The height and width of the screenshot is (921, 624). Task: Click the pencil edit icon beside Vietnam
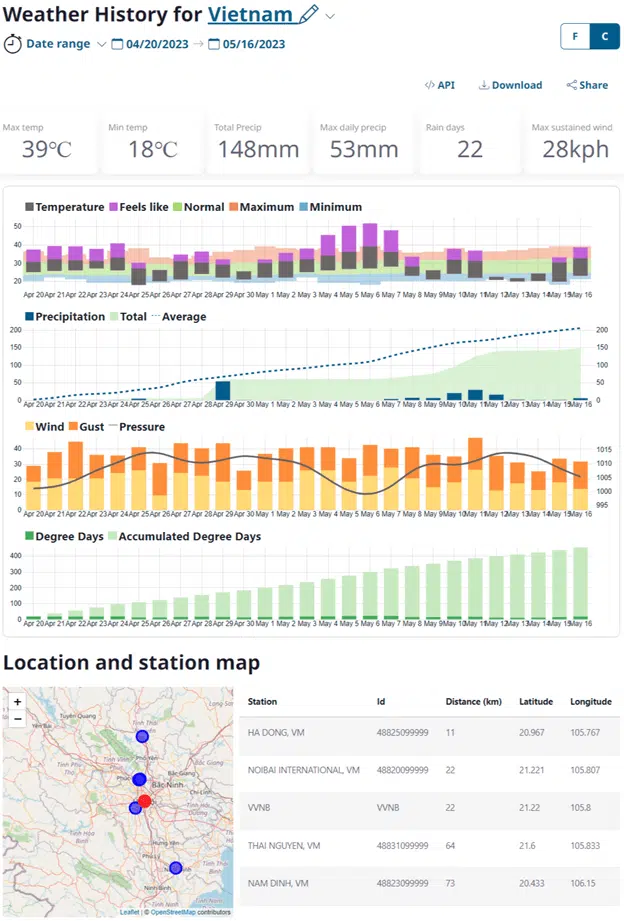point(308,15)
